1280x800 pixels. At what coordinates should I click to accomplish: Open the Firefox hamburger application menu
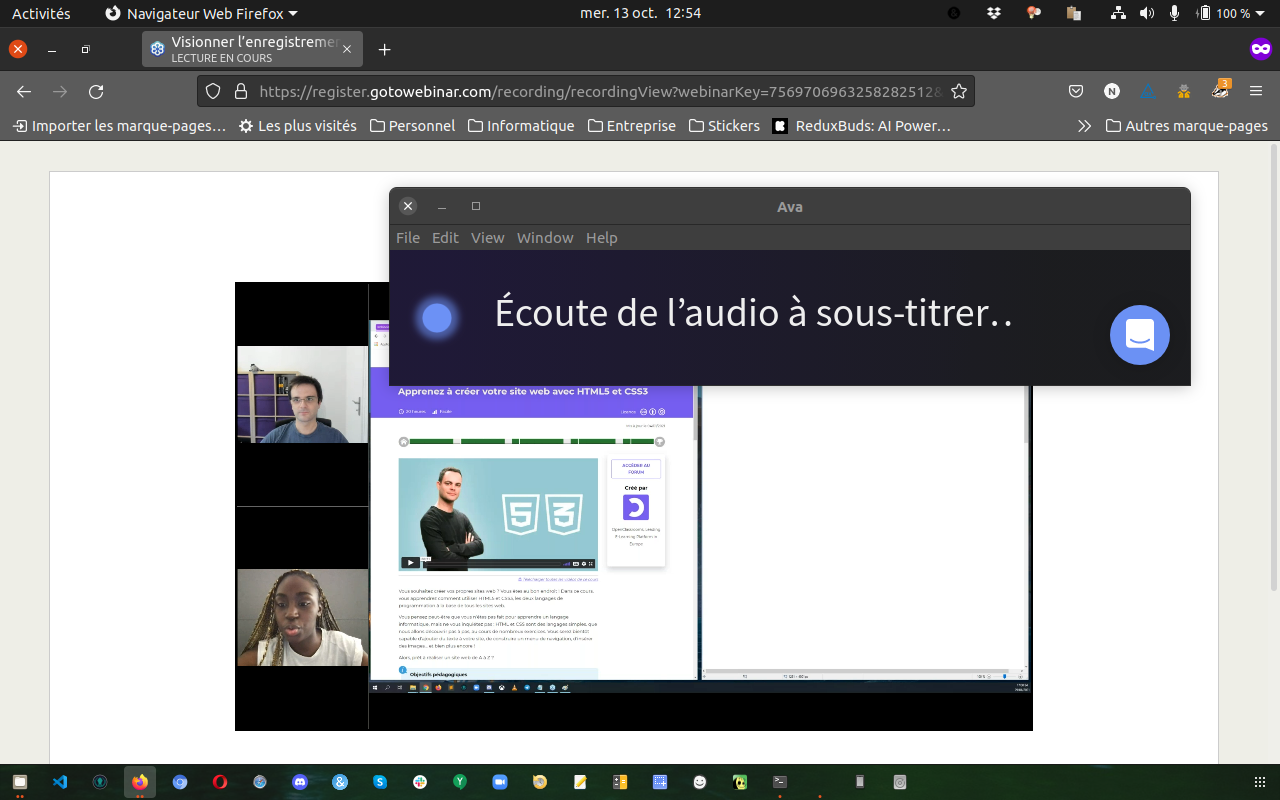[x=1256, y=92]
